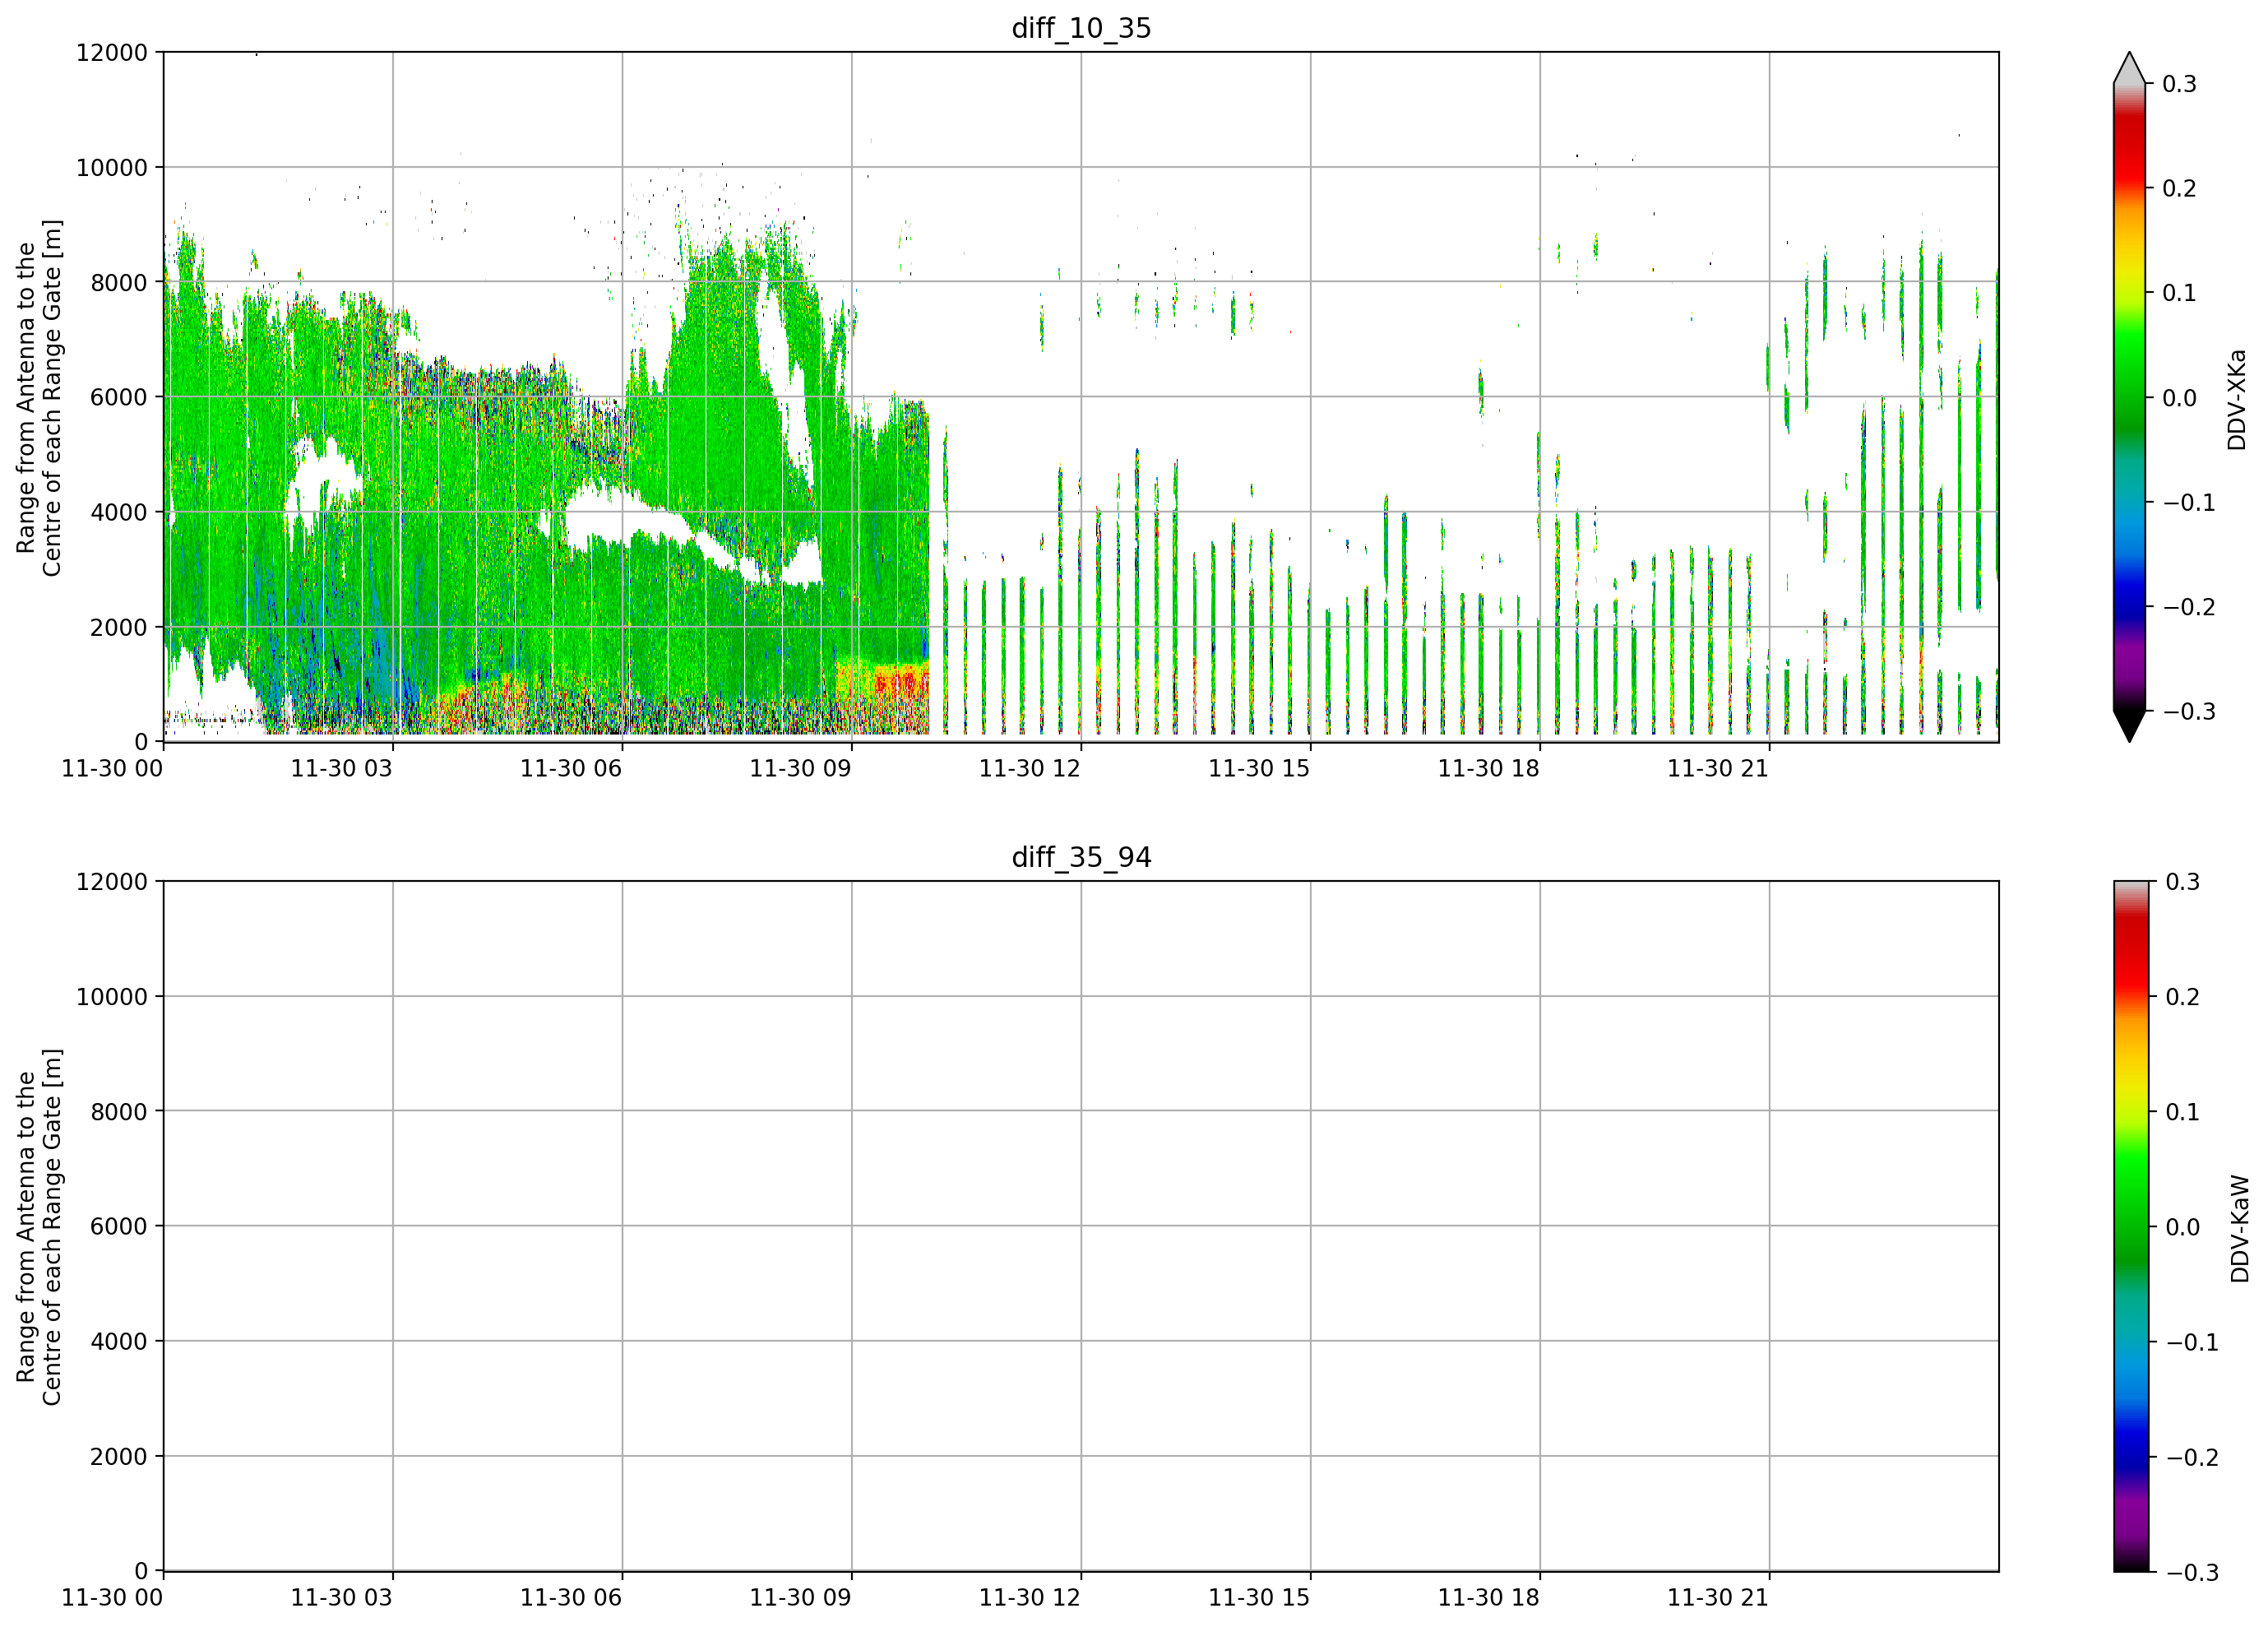Click the y-axis range label of diff_35_94 plot
This screenshot has width=2268, height=1627.
pos(39,1226)
